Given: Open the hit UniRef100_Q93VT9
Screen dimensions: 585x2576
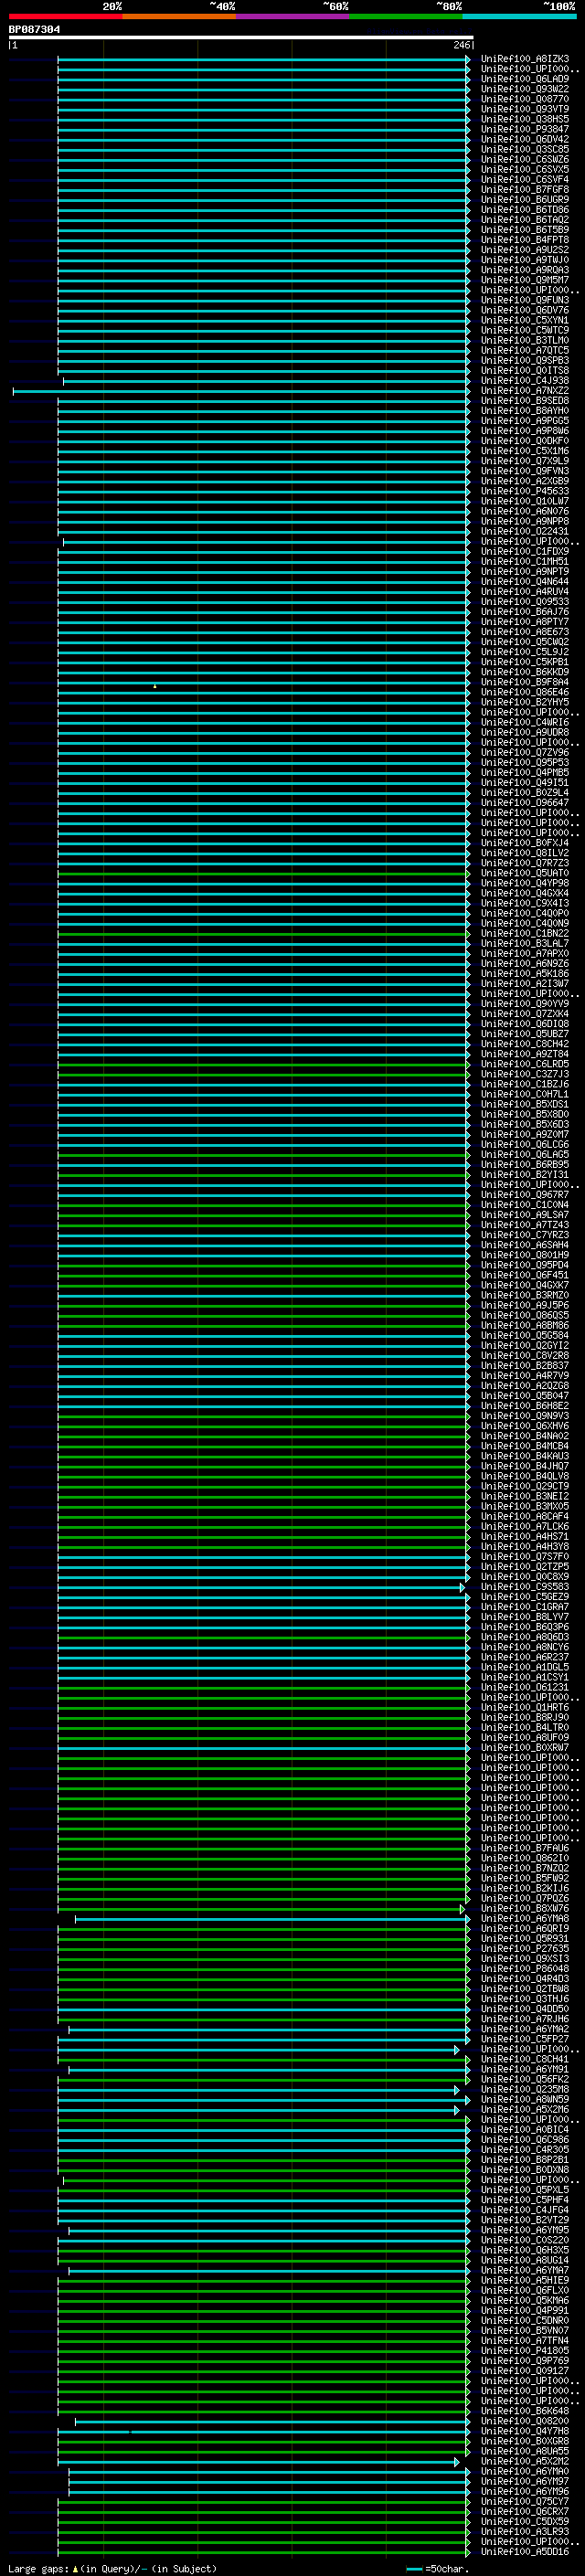Looking at the screenshot, I should click(x=525, y=109).
